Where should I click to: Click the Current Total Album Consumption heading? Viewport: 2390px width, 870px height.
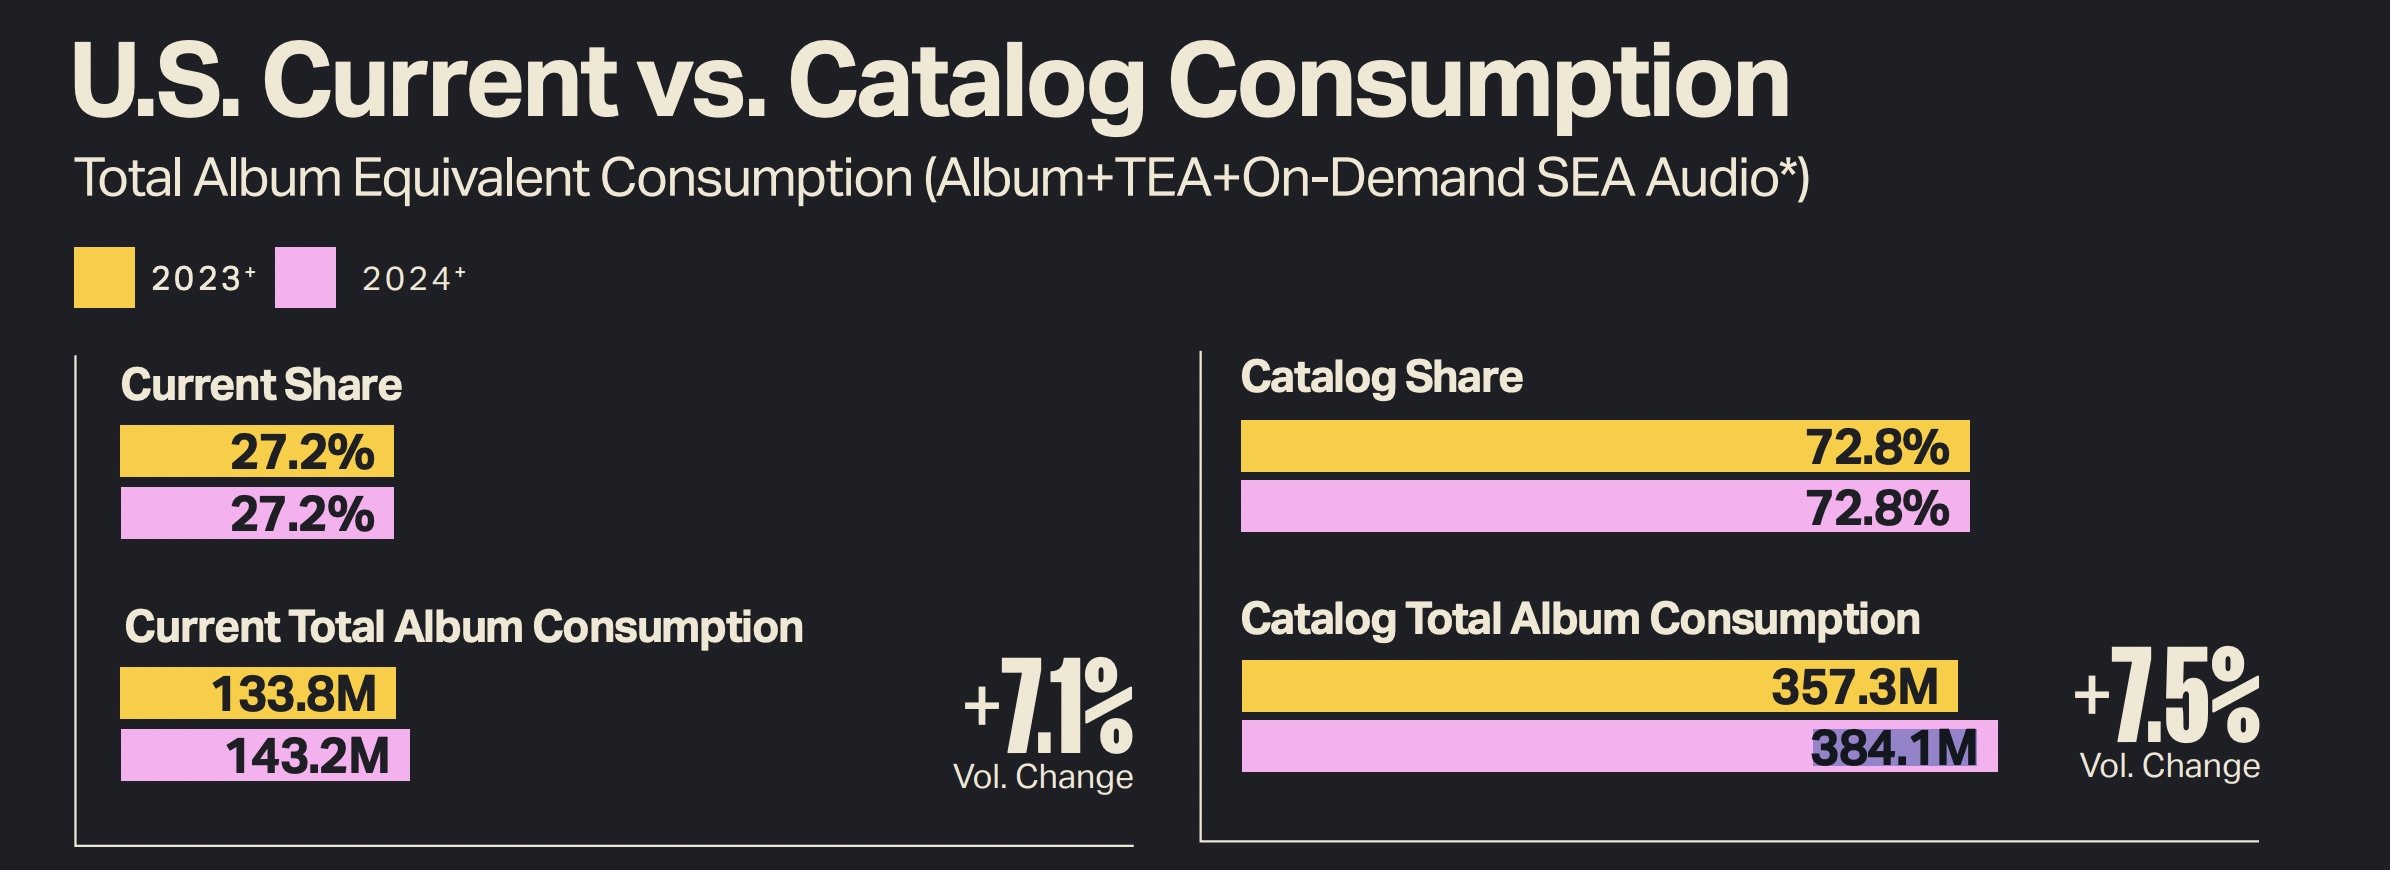click(464, 627)
